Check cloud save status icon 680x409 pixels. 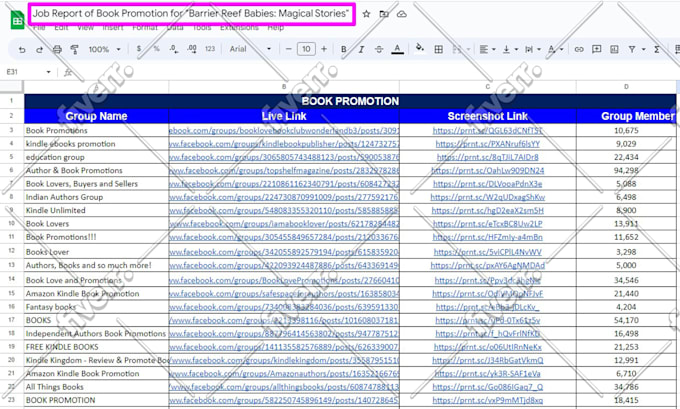402,14
